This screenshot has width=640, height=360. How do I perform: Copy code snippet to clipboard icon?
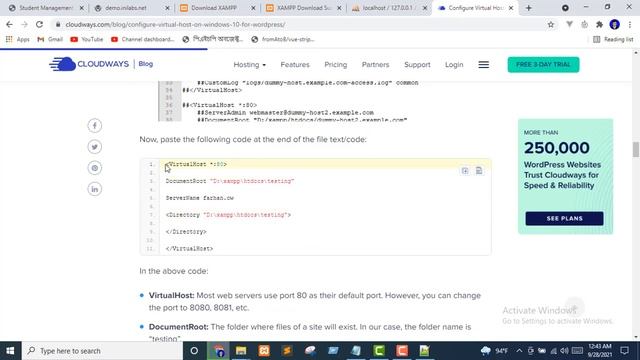click(479, 171)
